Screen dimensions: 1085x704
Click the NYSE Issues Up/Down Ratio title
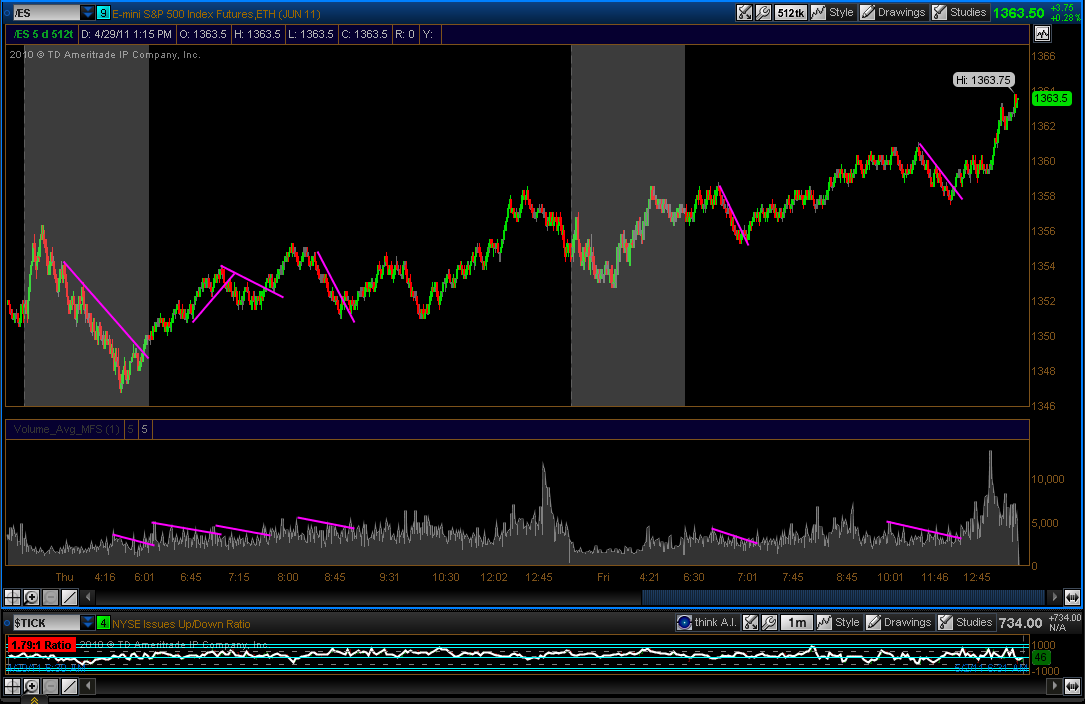(x=181, y=624)
